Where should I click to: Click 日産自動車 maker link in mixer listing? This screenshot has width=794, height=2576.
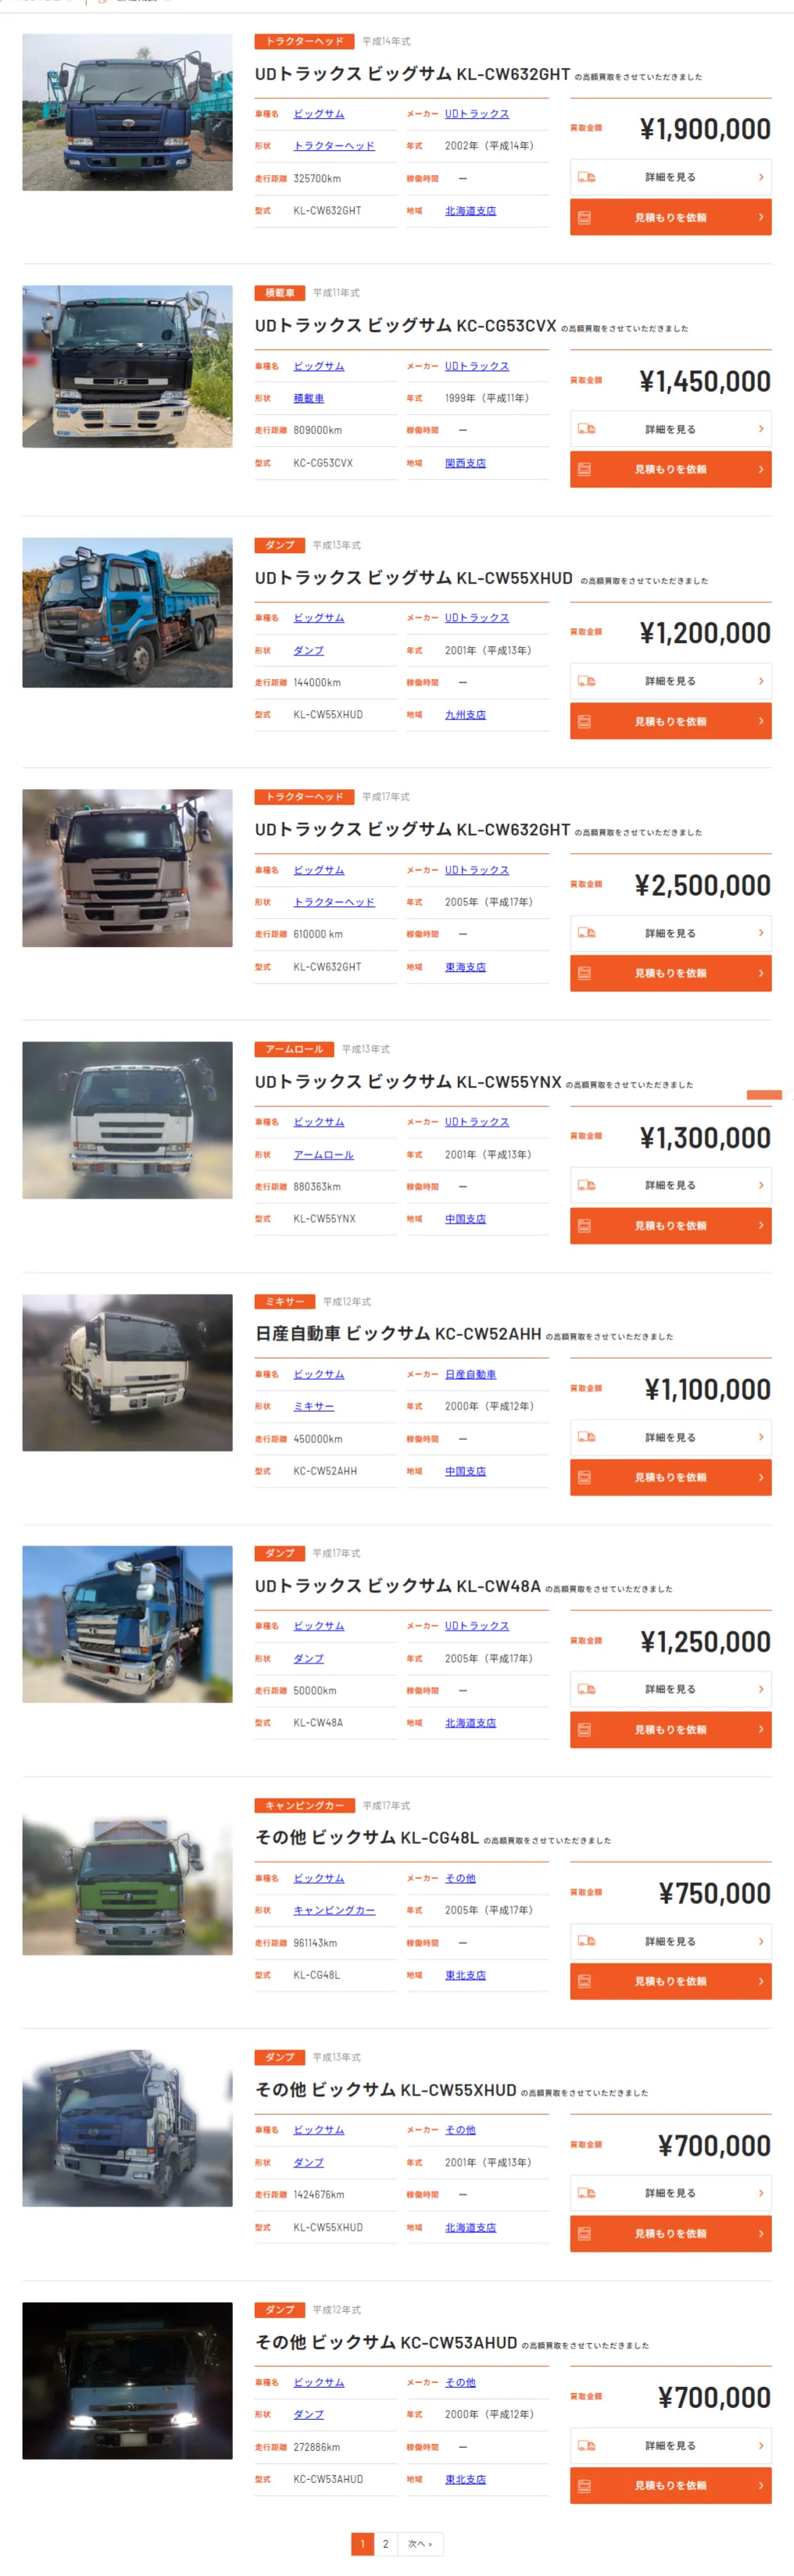(470, 1375)
